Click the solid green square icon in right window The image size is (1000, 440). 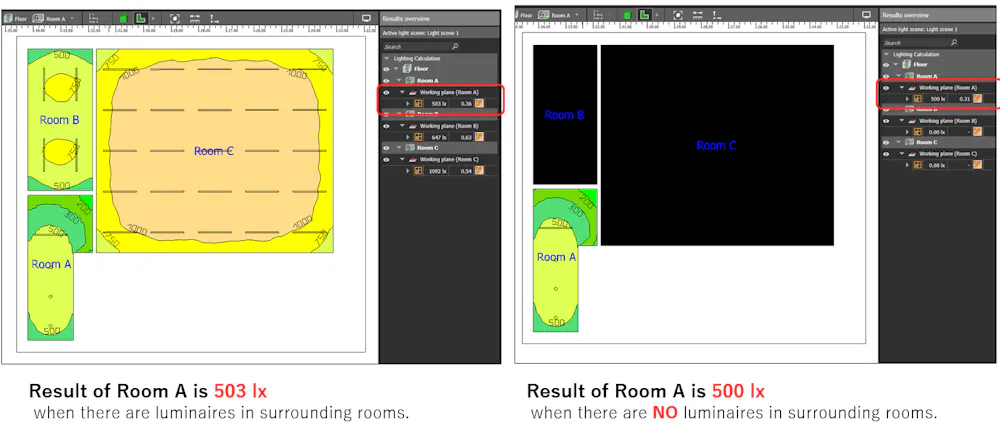tap(628, 15)
